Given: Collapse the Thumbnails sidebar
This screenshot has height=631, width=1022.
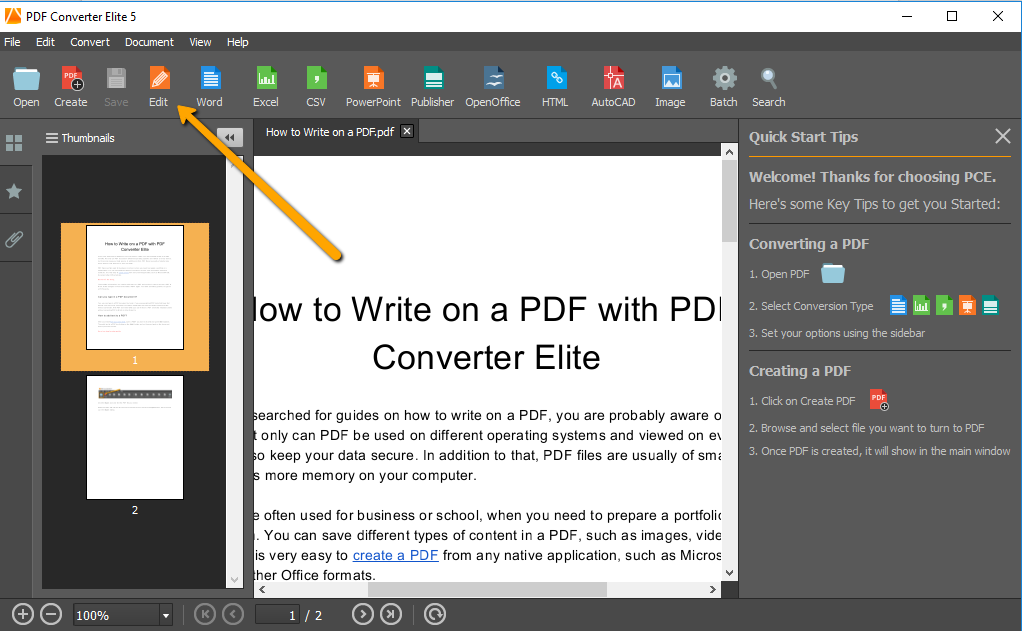Looking at the screenshot, I should pos(230,137).
